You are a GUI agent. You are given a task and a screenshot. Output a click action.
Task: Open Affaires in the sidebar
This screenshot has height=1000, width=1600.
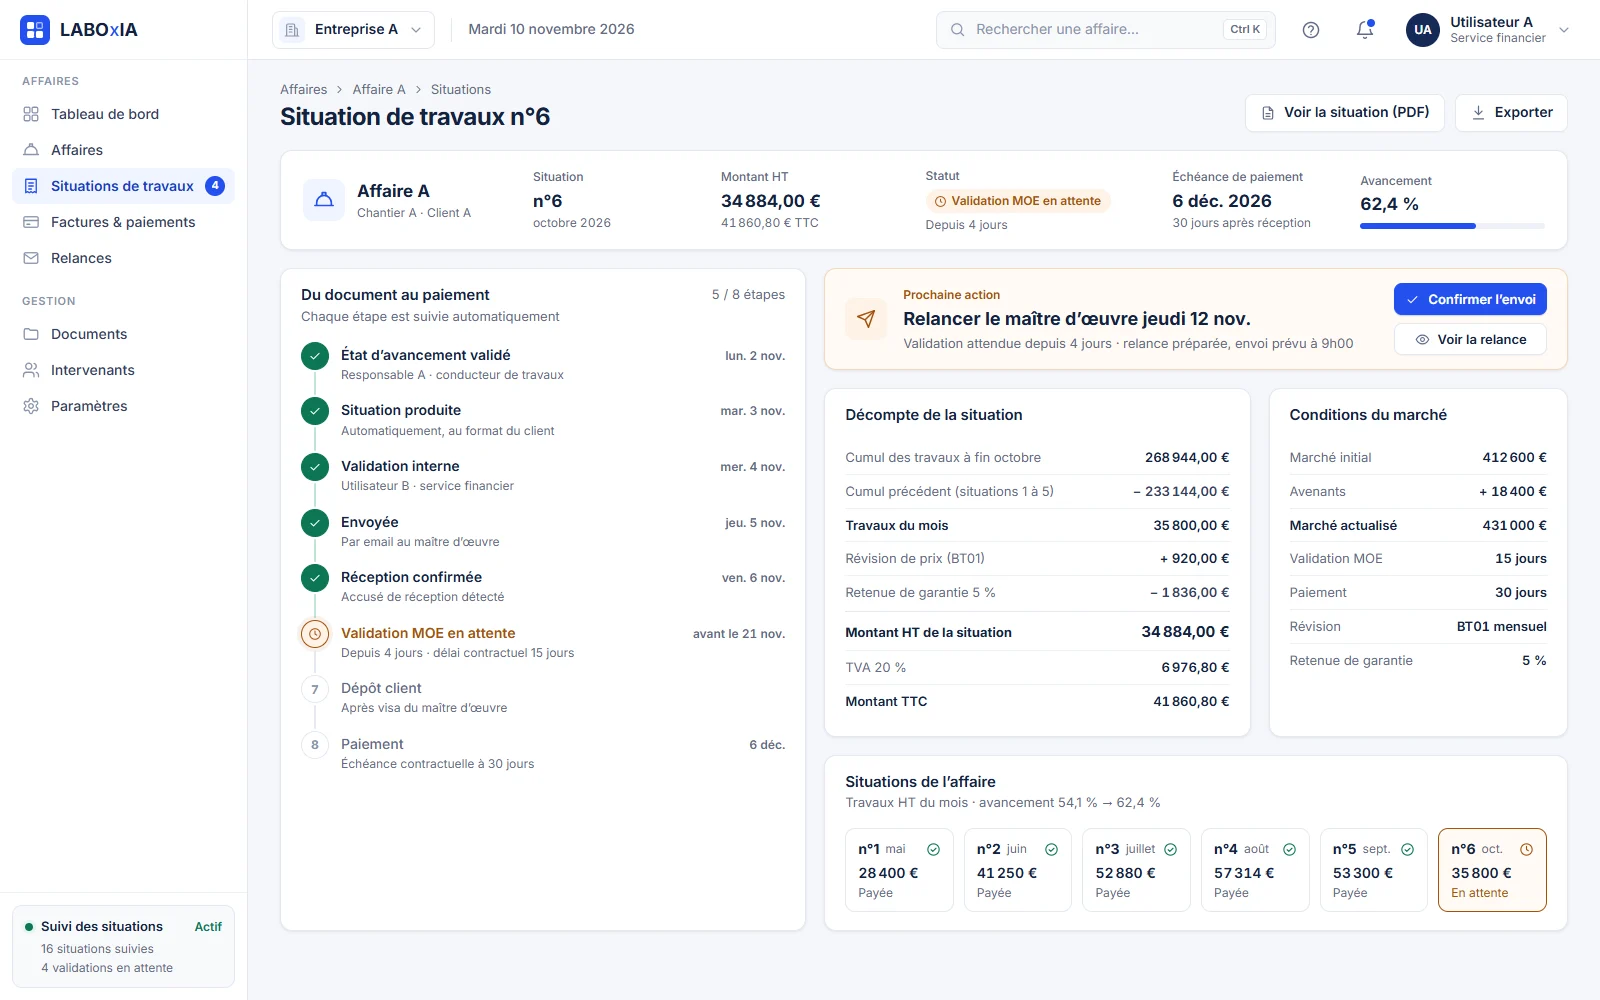point(123,150)
